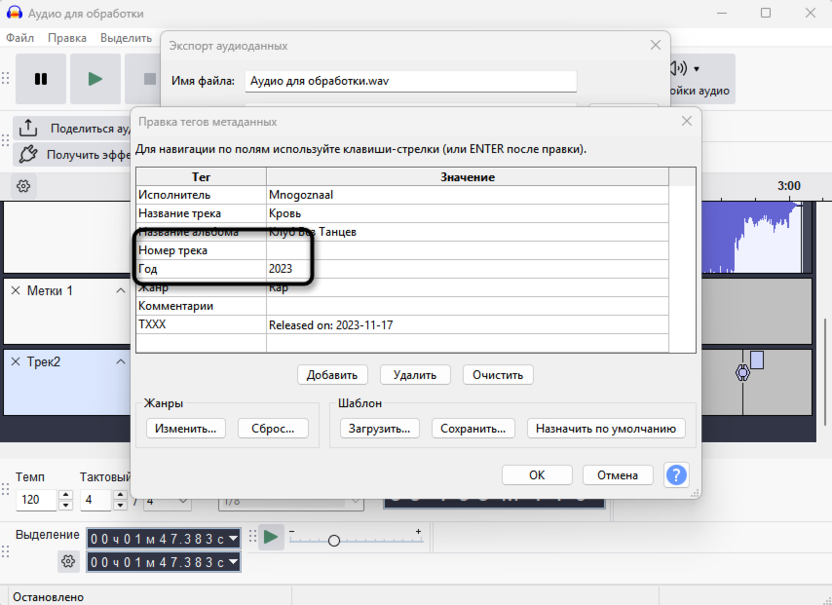Open first selection time format dropdown
Image resolution: width=832 pixels, height=605 pixels.
click(x=233, y=539)
